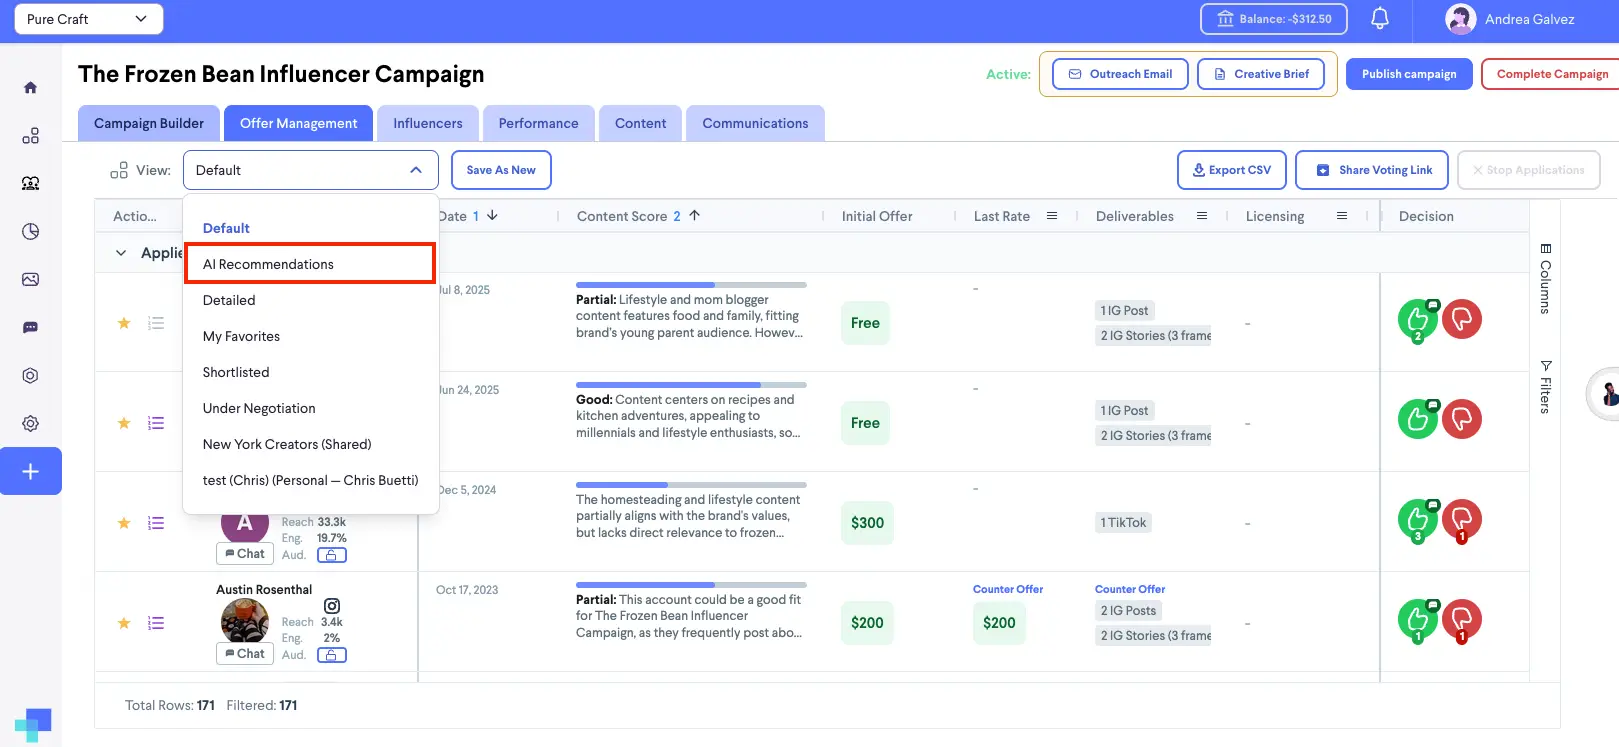Toggle favorite star on the Jun 24, 2025 row
This screenshot has width=1619, height=747.
(124, 423)
